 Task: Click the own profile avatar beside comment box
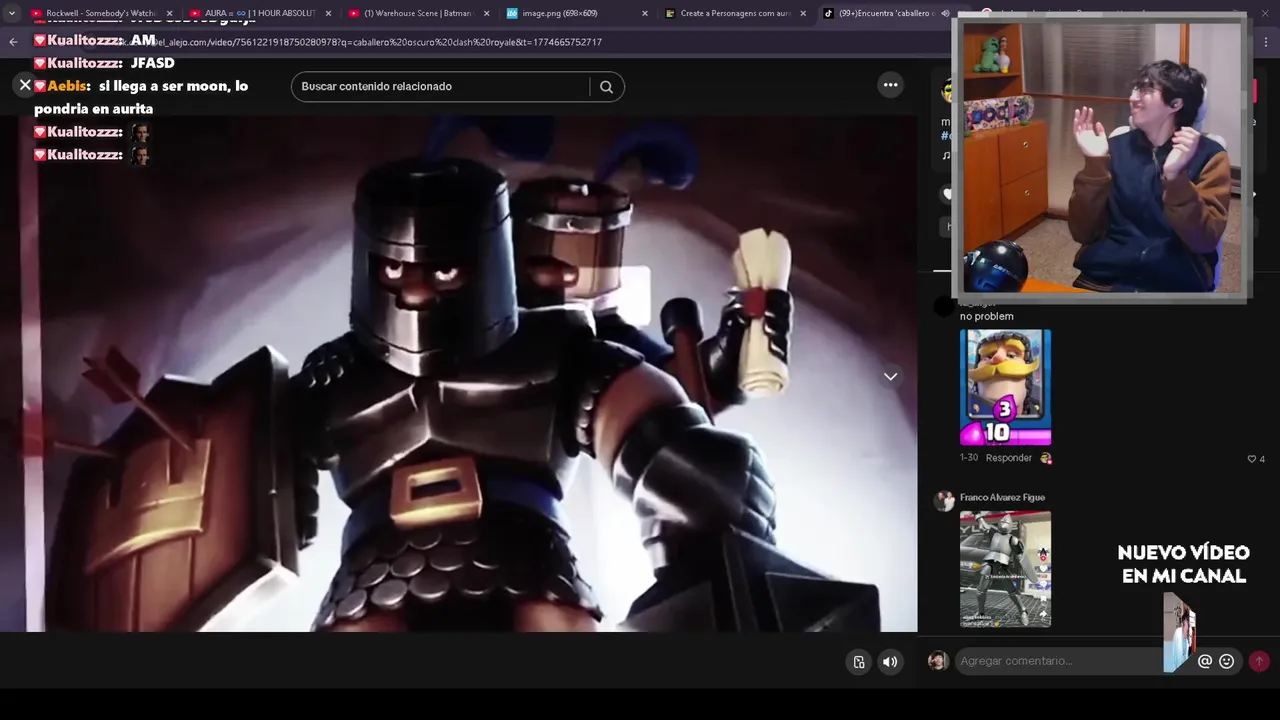pos(937,661)
